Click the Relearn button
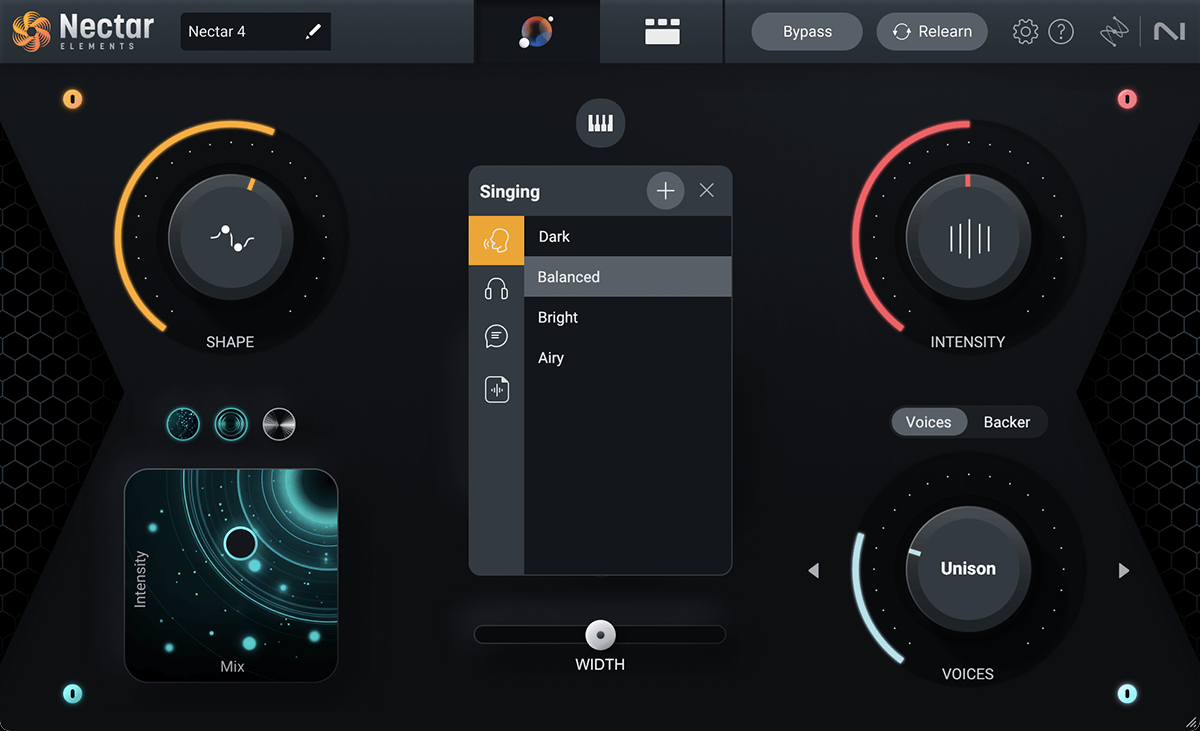The width and height of the screenshot is (1200, 731). tap(932, 31)
